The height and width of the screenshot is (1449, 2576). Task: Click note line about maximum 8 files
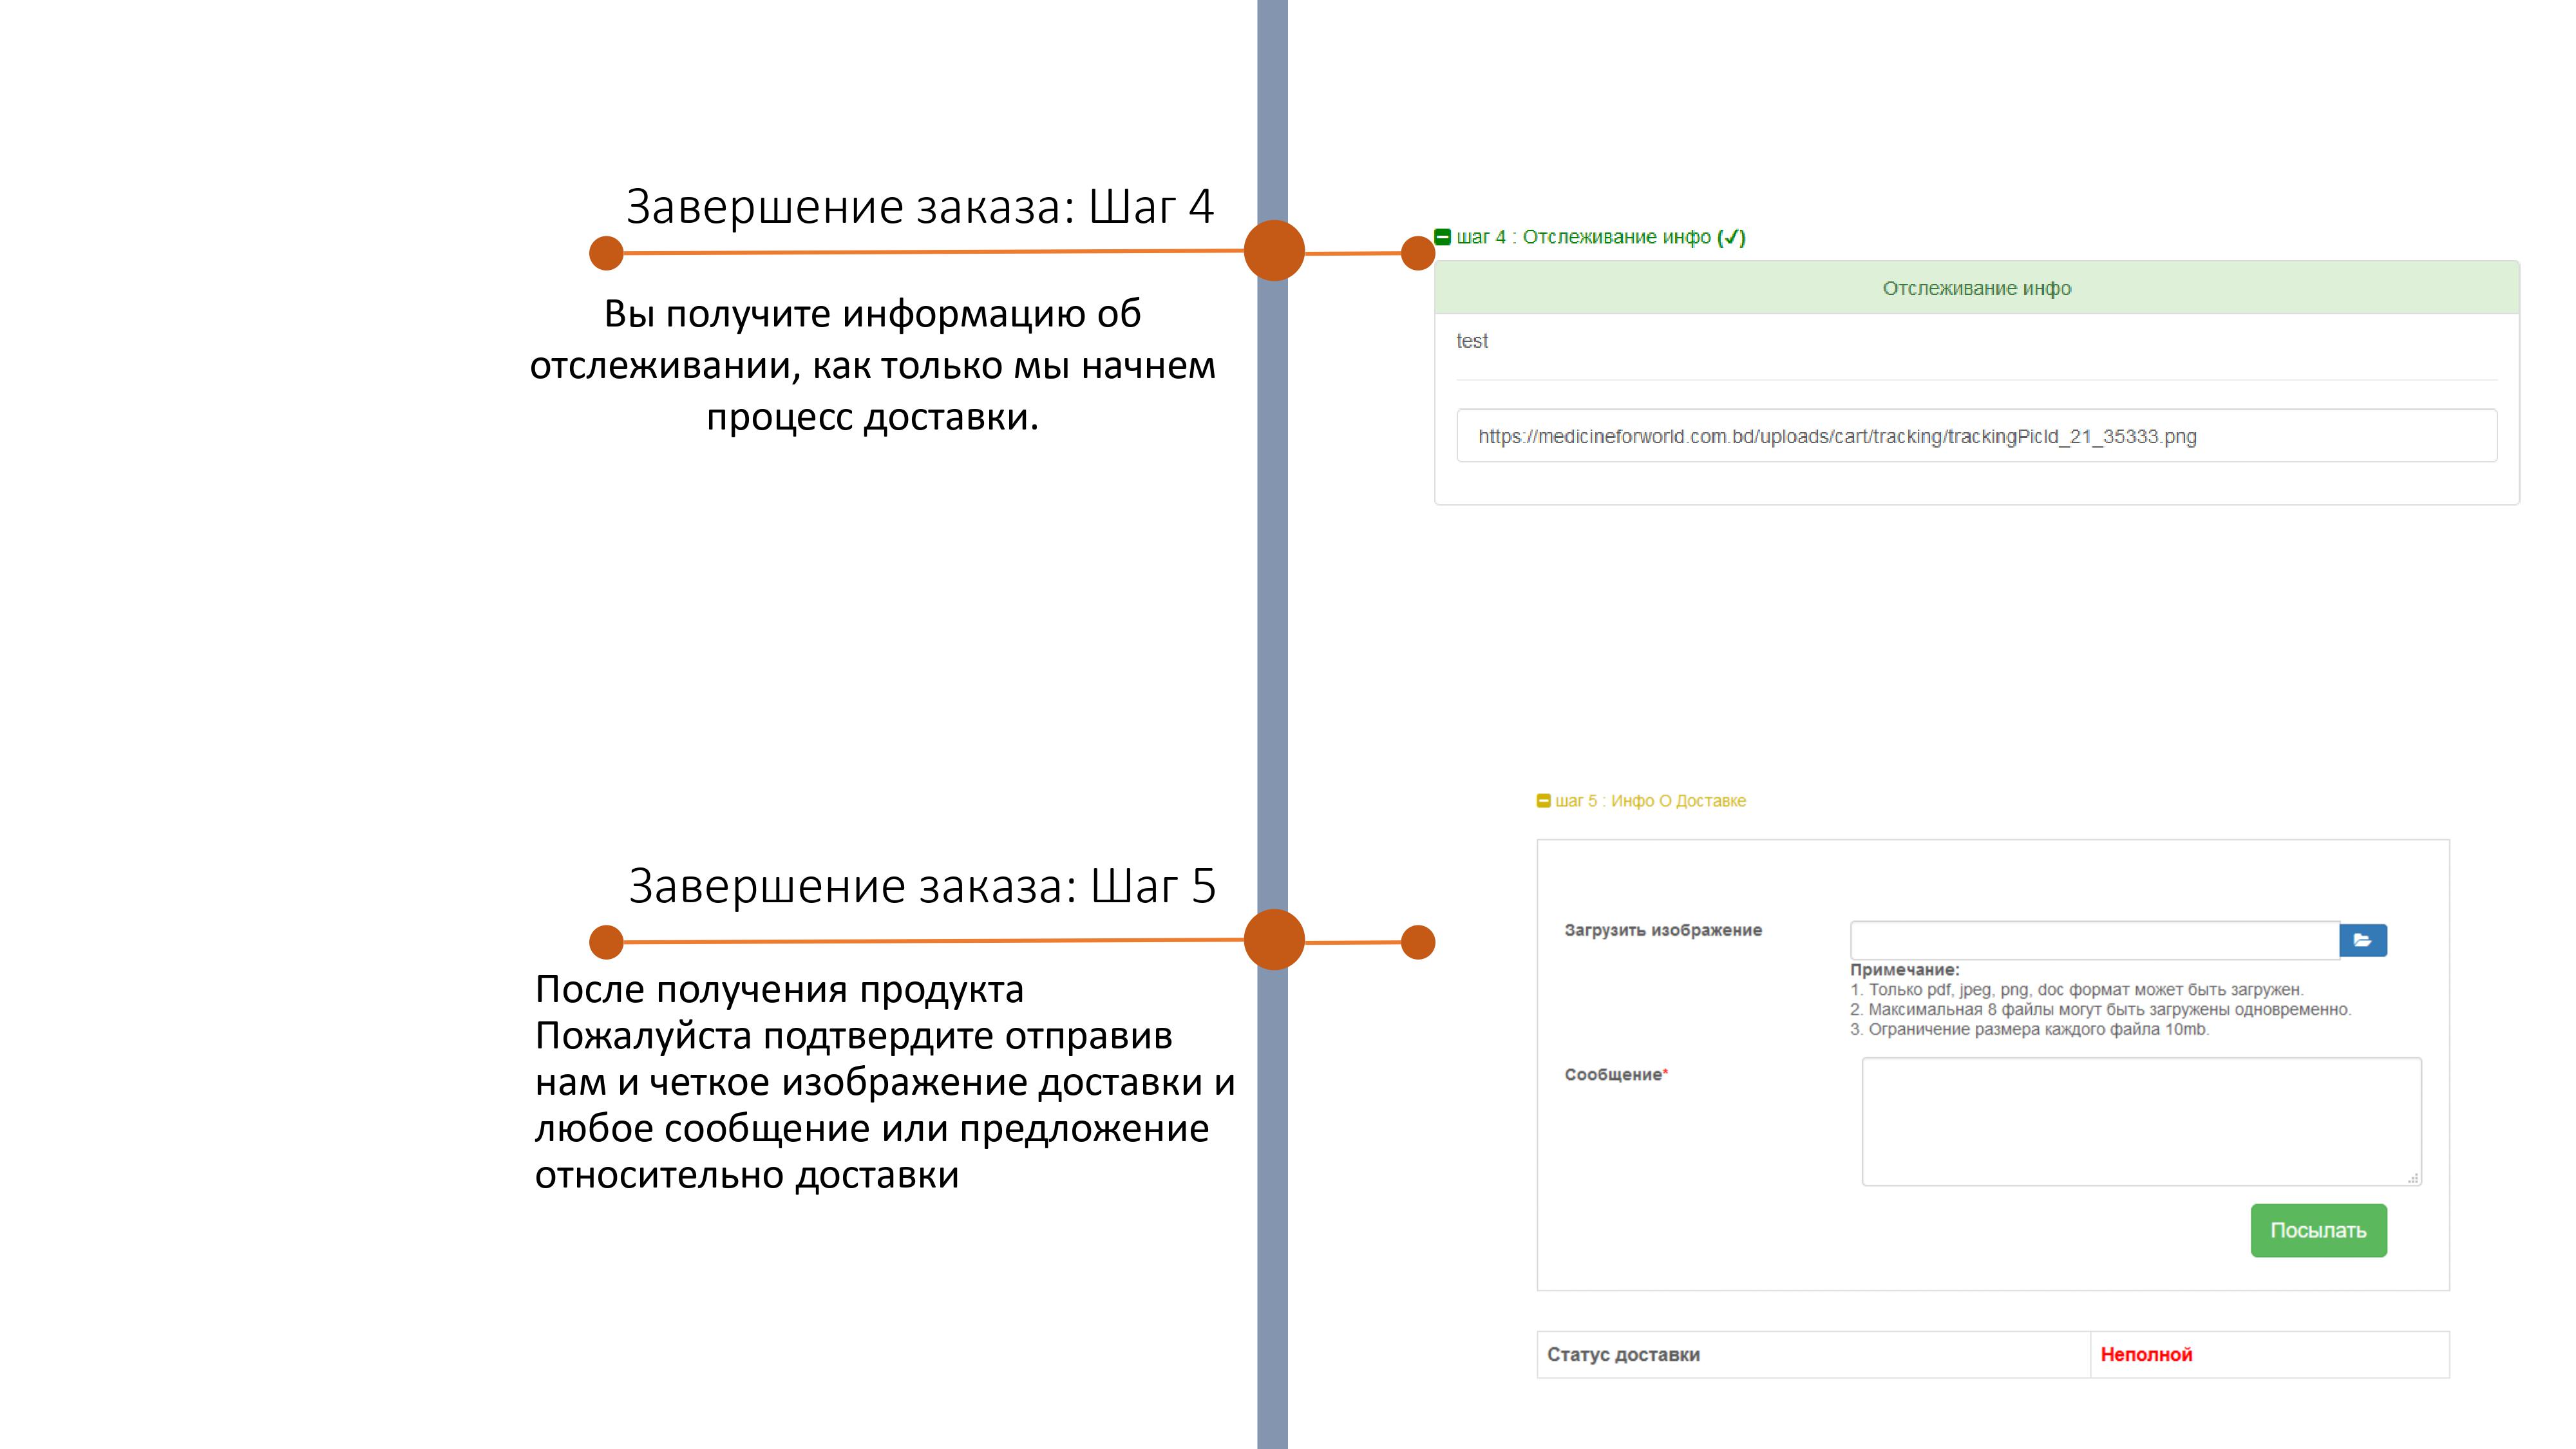point(2100,1009)
